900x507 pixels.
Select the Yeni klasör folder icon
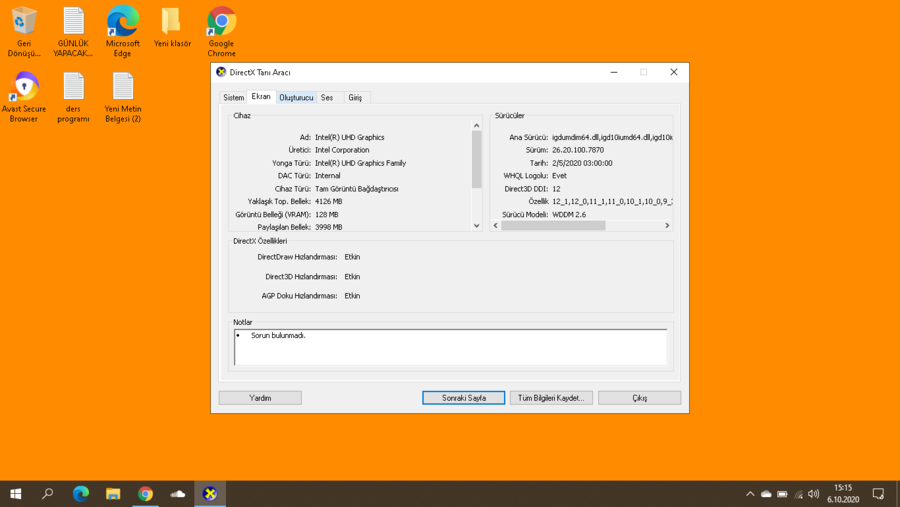172,27
